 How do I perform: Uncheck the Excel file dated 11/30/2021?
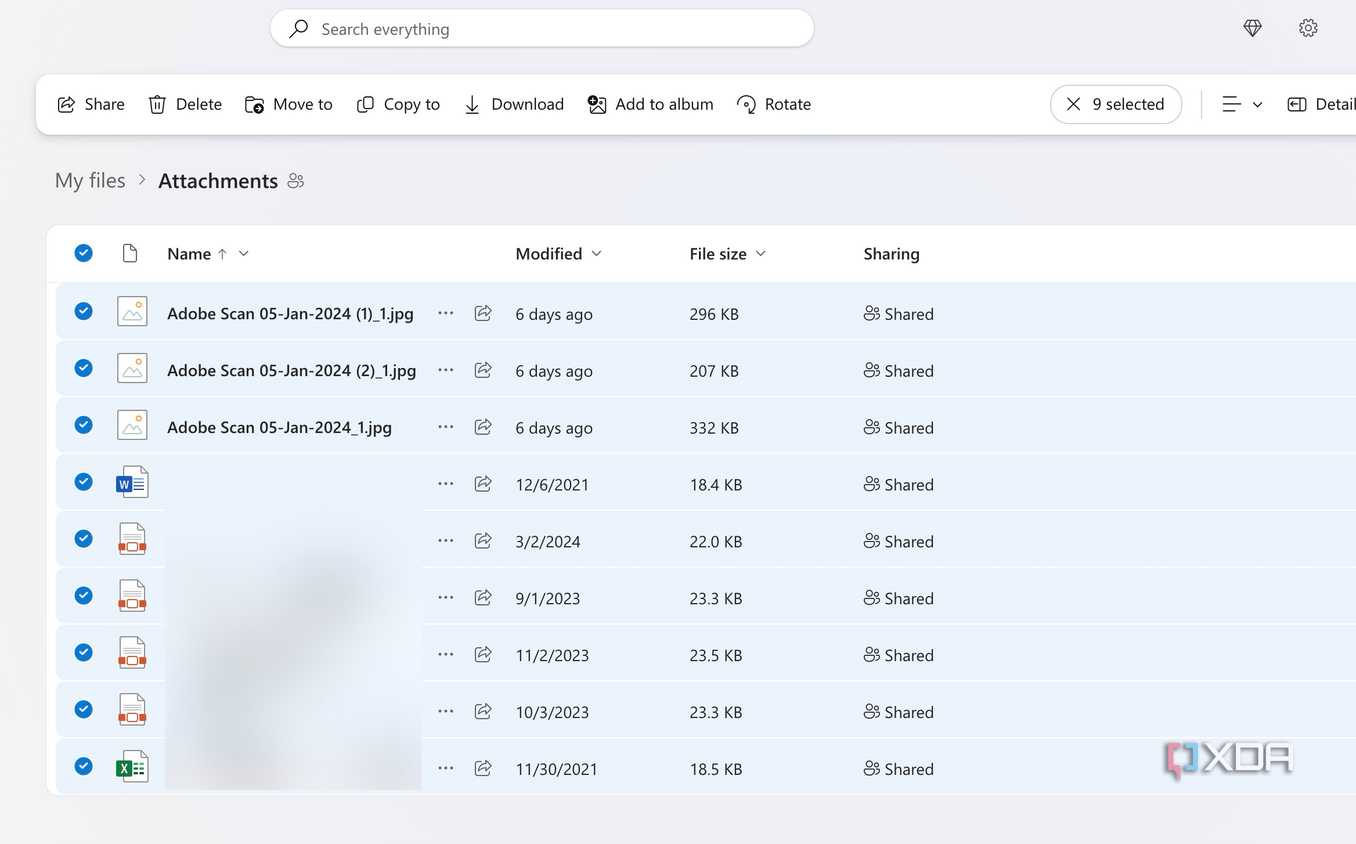coord(84,767)
